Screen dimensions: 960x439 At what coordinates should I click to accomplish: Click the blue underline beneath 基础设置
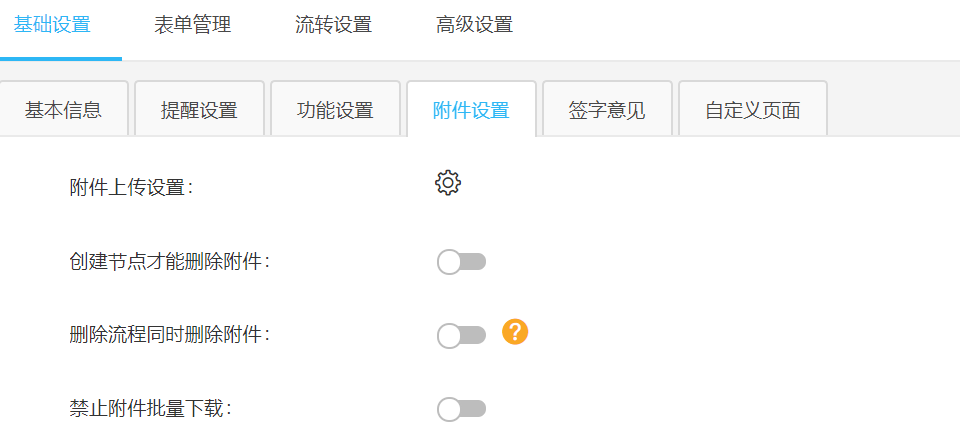tap(60, 59)
